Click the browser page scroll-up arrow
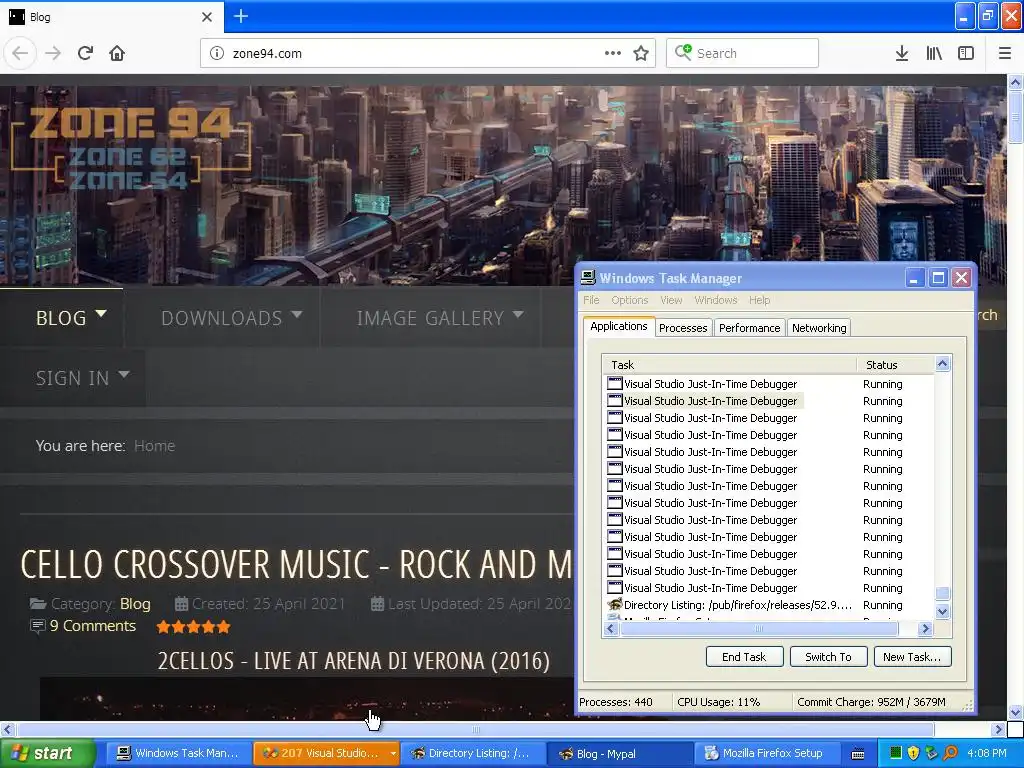 (x=1015, y=82)
